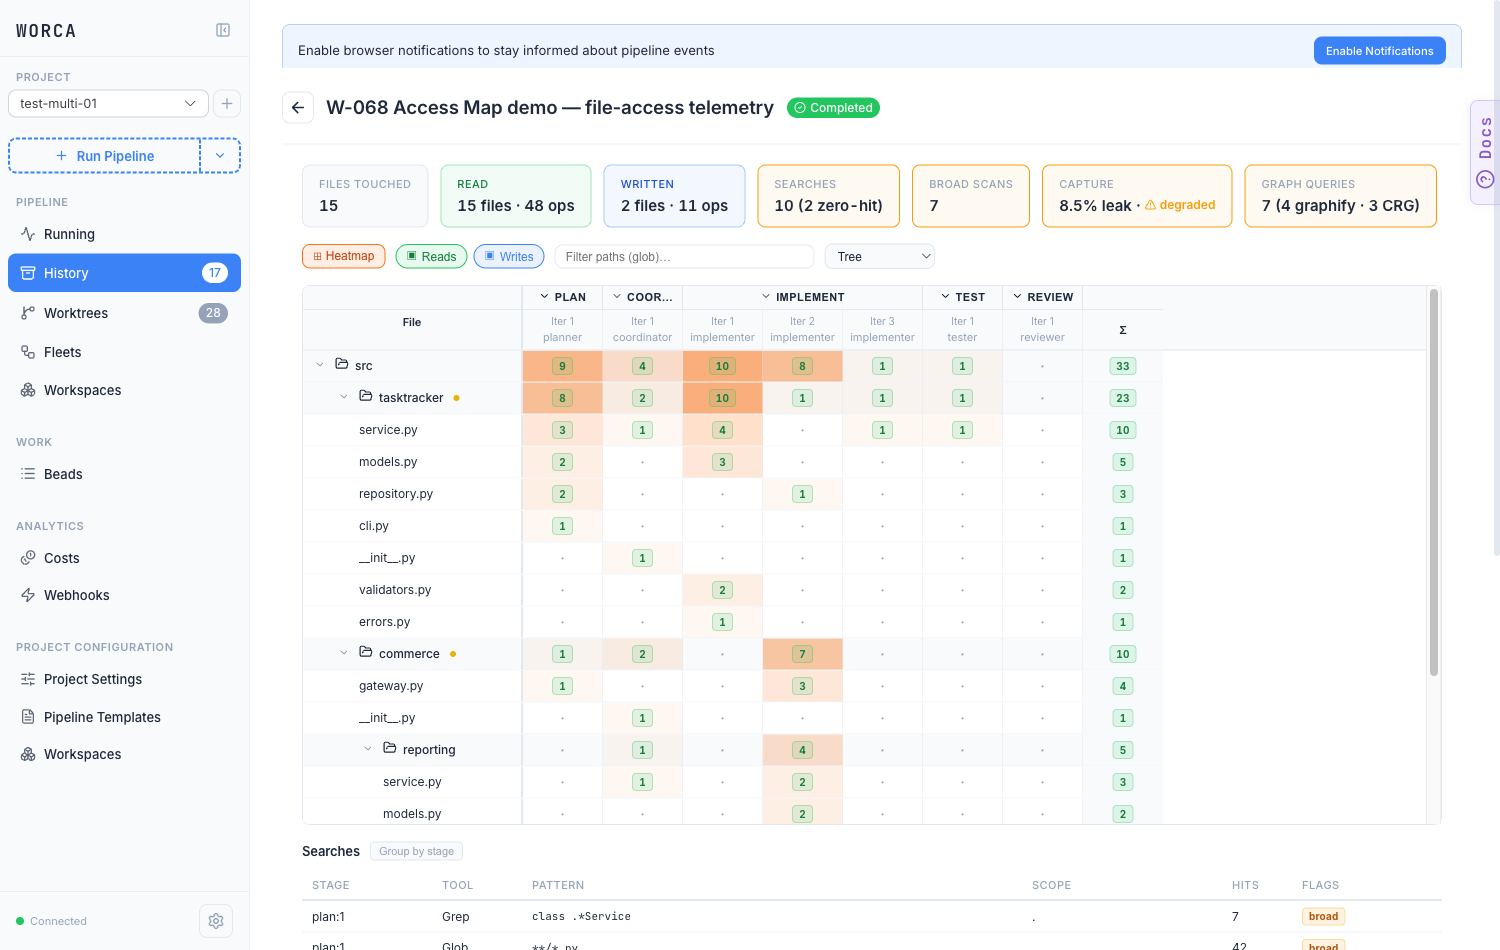Image resolution: width=1500 pixels, height=950 pixels.
Task: Click the Sigma total column header
Action: pos(1122,330)
